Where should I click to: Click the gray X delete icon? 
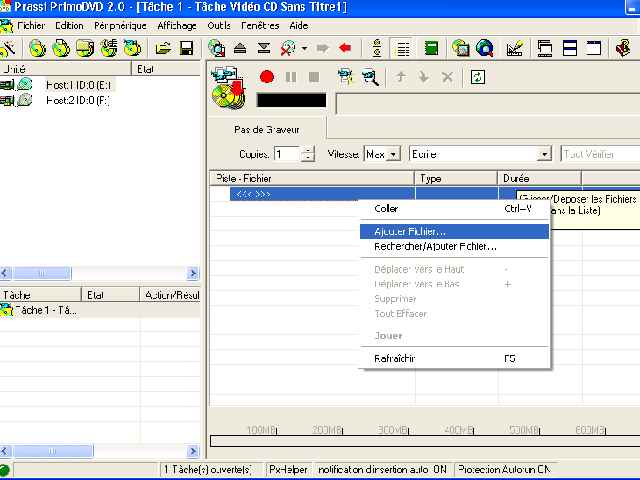[447, 77]
